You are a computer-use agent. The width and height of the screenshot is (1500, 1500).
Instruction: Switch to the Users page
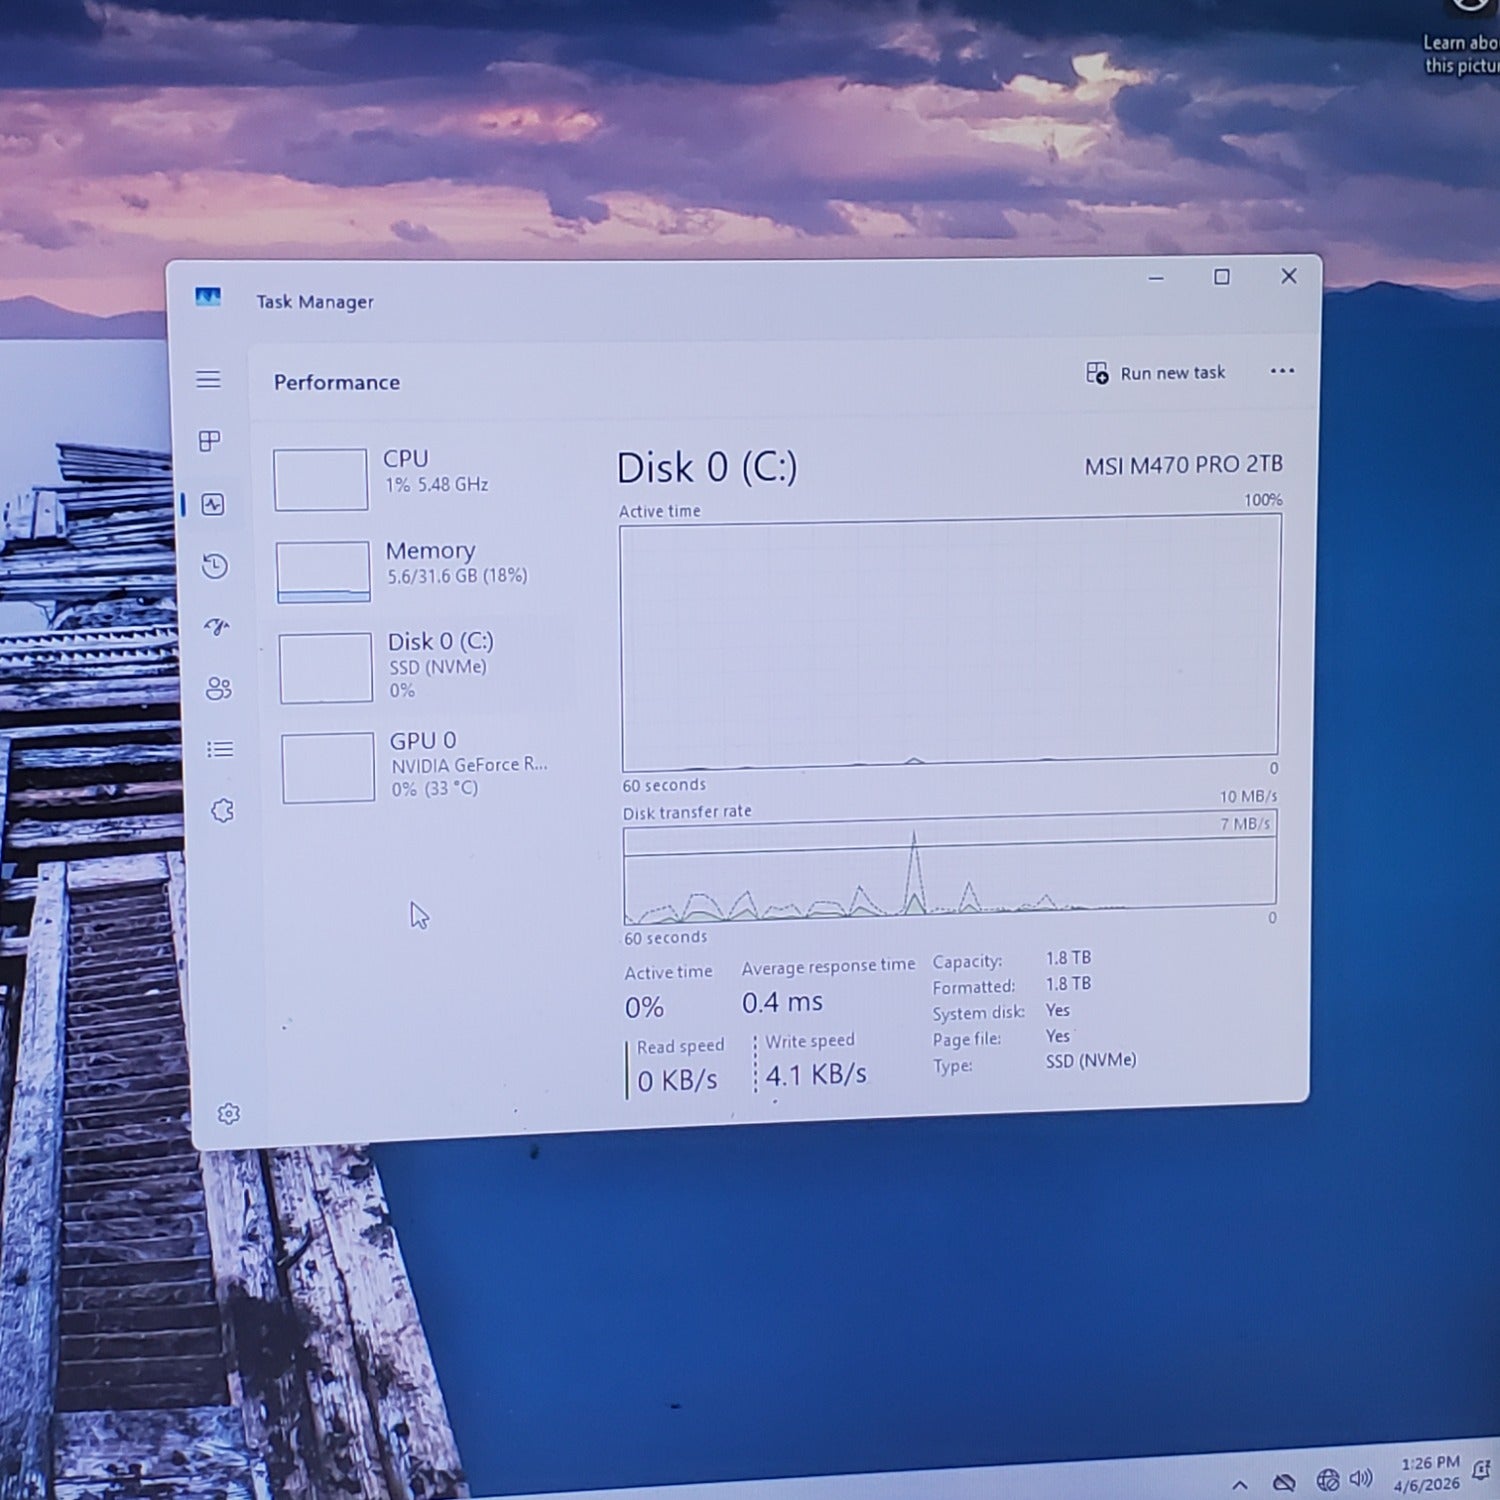pyautogui.click(x=218, y=688)
